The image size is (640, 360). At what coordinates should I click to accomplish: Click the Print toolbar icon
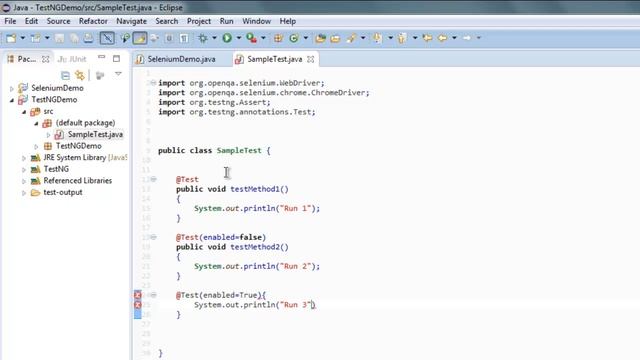[88, 38]
